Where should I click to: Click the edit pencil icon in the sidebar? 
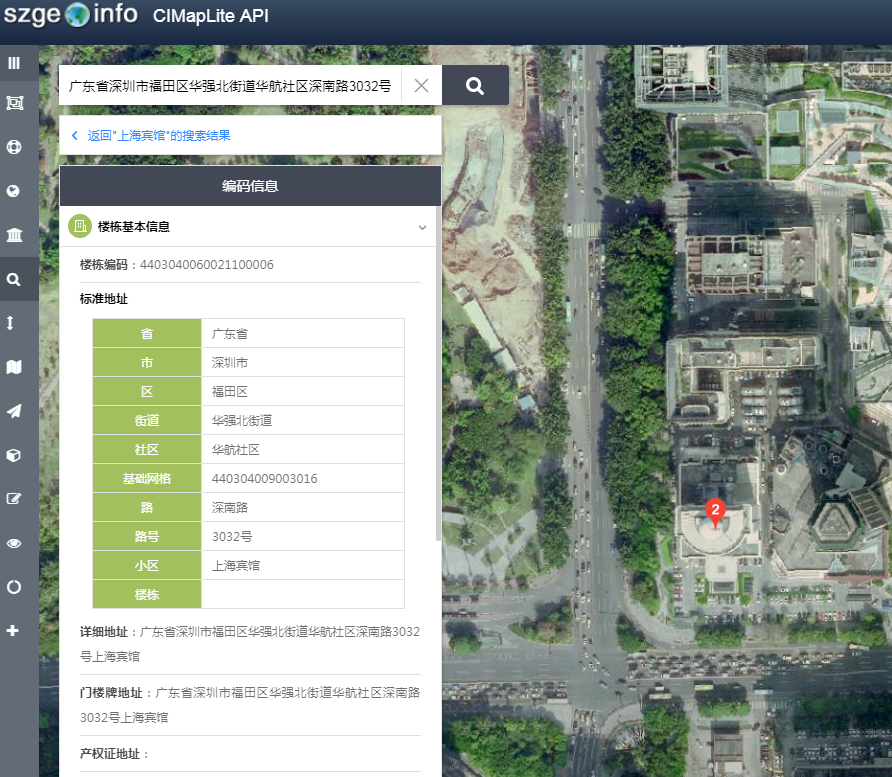point(14,499)
